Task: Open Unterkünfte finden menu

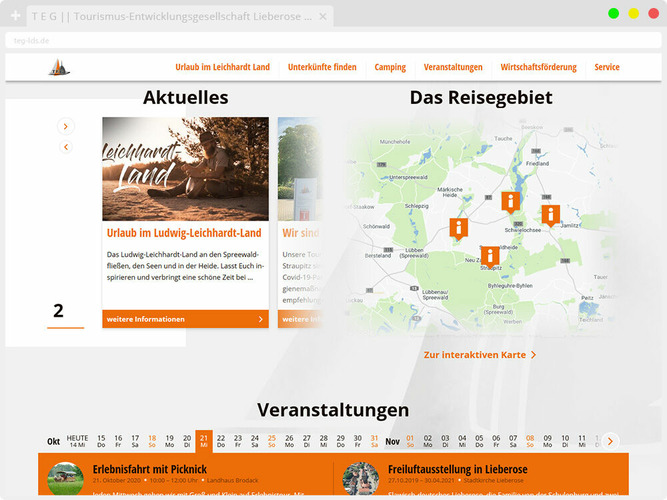Action: point(321,67)
